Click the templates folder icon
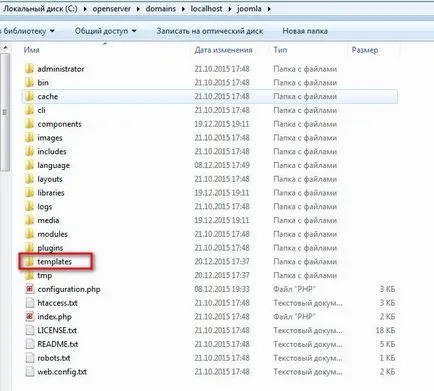 click(29, 262)
